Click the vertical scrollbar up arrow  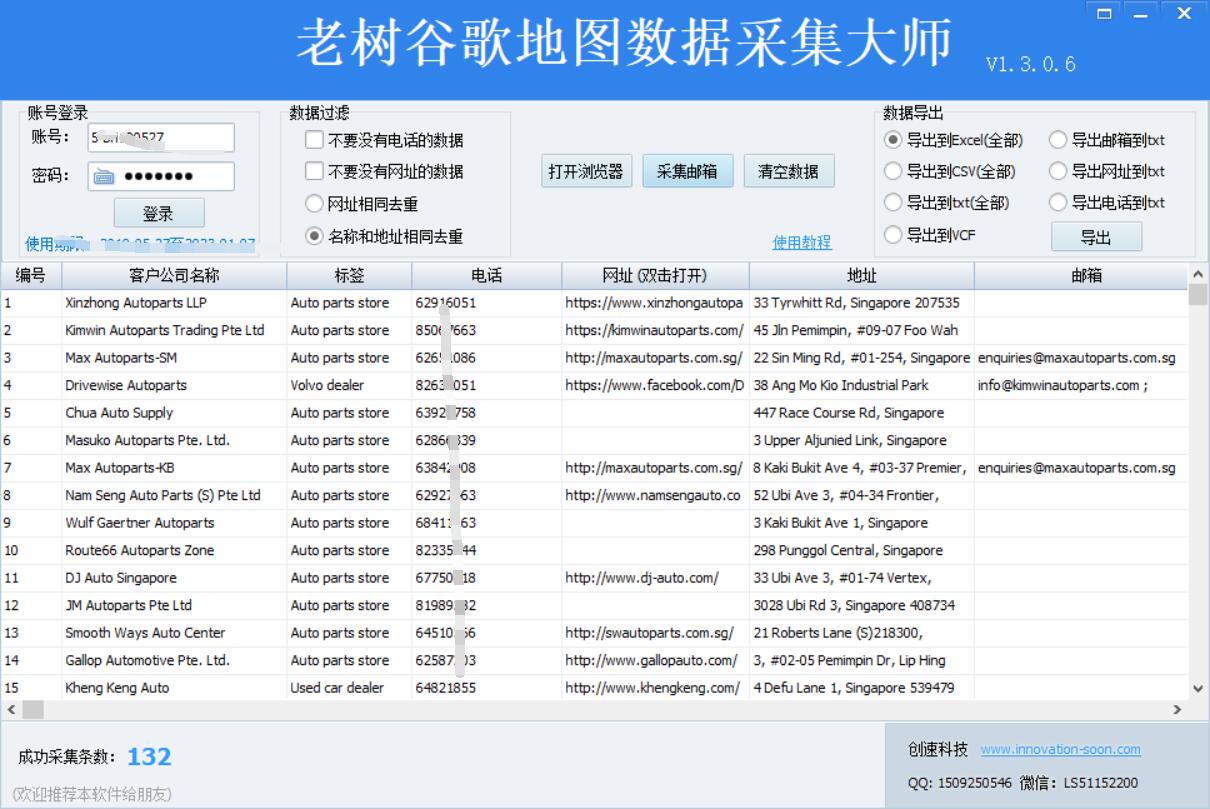point(1198,275)
